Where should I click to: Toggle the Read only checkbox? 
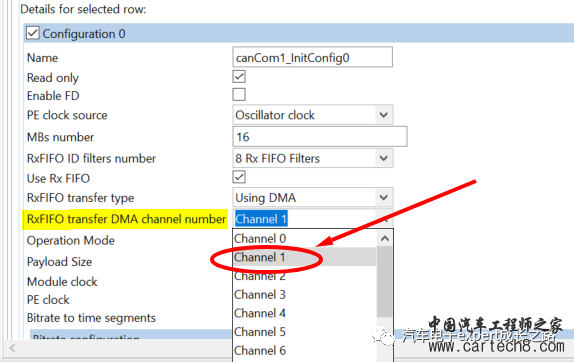point(239,77)
